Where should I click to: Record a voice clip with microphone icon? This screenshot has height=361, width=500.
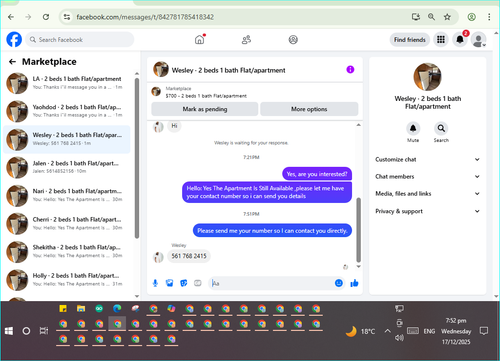155,283
